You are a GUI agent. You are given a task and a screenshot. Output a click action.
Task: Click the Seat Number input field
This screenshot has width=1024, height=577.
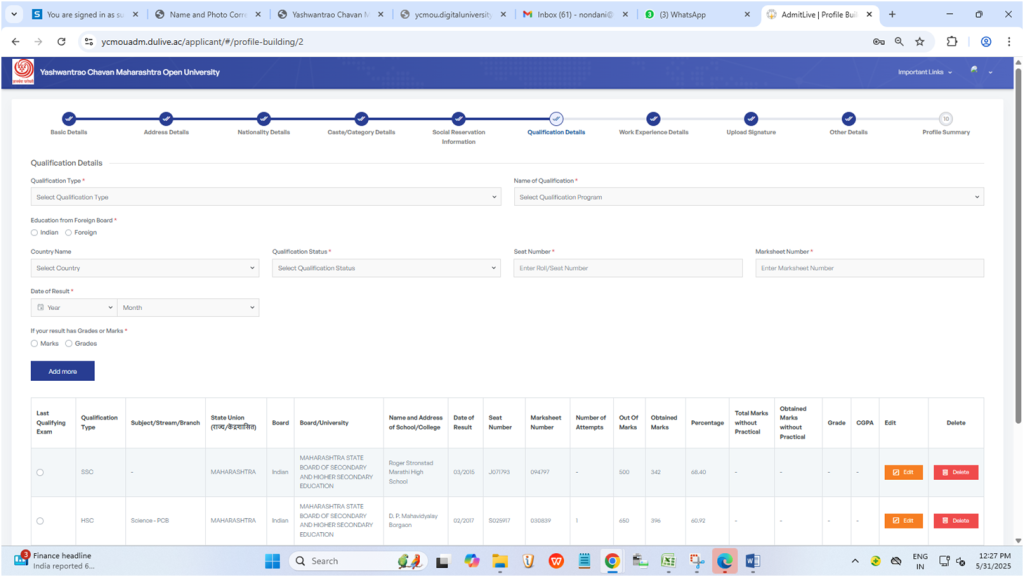627,268
